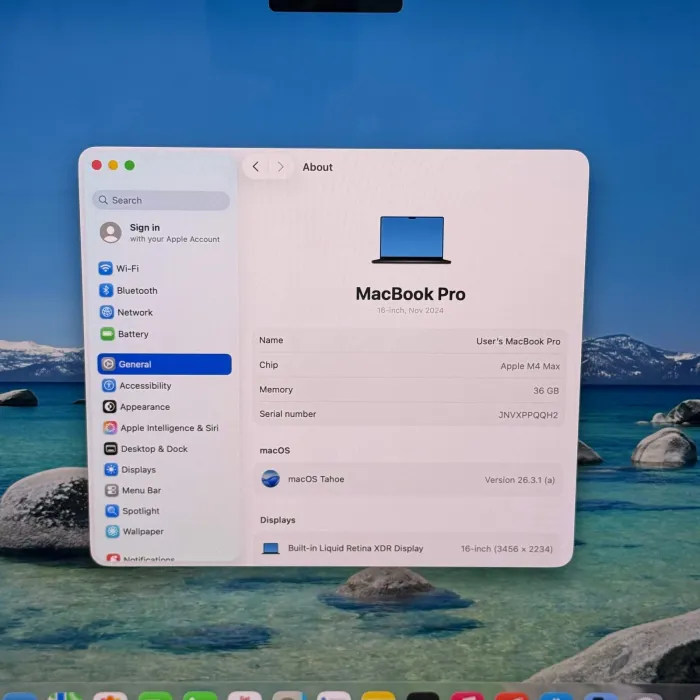Open the Battery settings icon
The image size is (700, 700).
[107, 334]
